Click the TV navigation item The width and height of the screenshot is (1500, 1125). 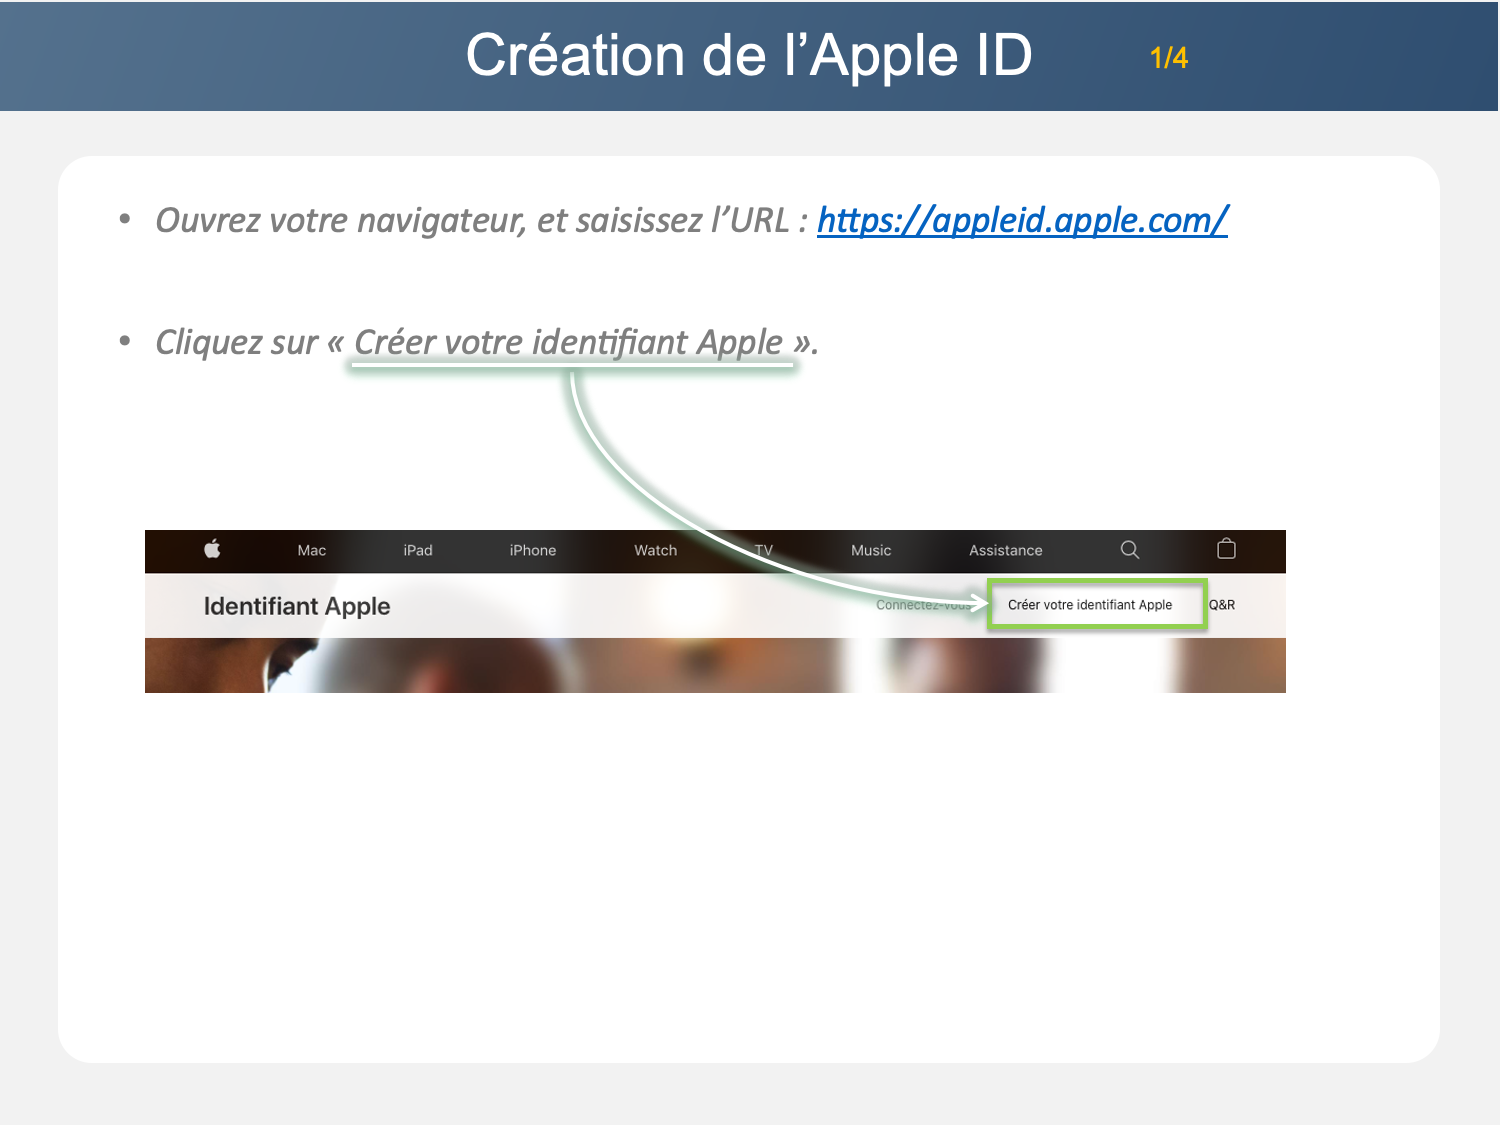(x=764, y=551)
